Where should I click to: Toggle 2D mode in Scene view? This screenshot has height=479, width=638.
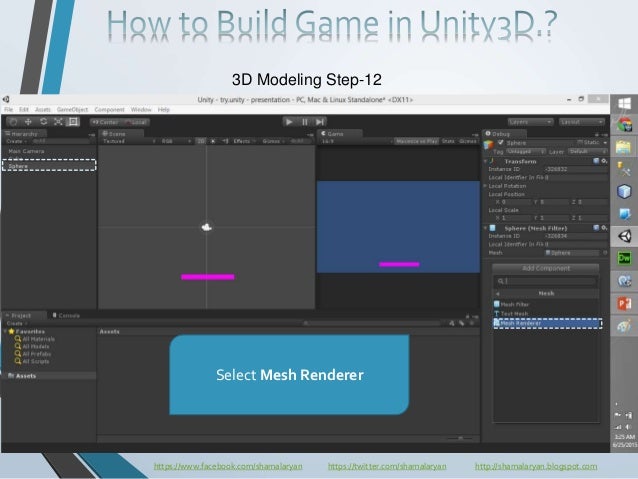point(201,141)
